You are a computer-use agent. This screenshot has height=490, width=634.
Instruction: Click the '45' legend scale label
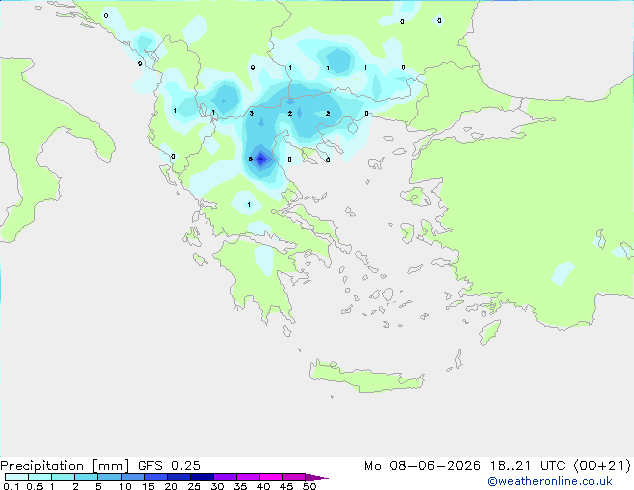tap(286, 486)
